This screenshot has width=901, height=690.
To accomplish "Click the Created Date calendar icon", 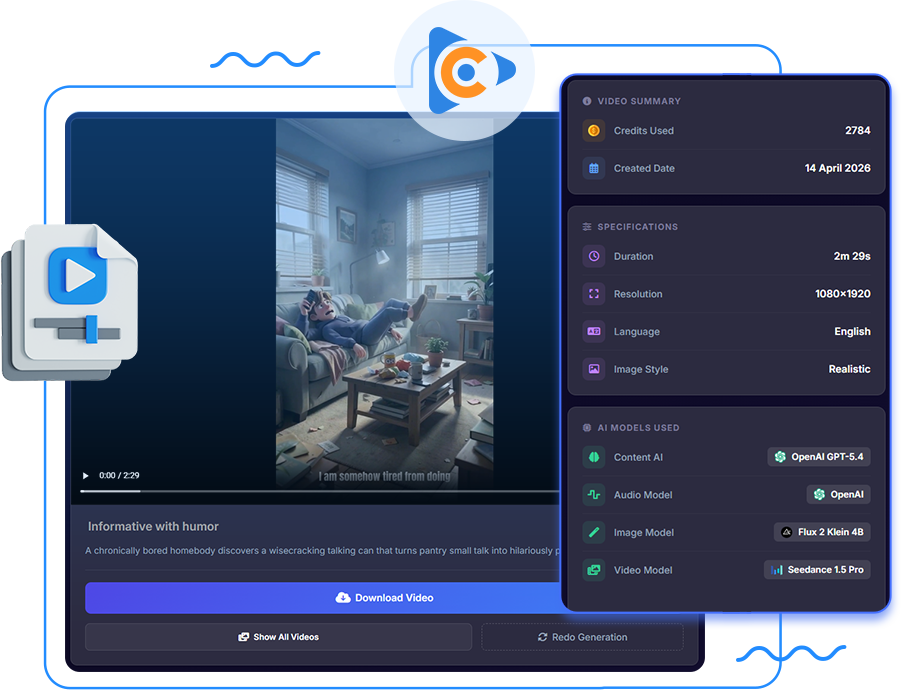I will [593, 169].
